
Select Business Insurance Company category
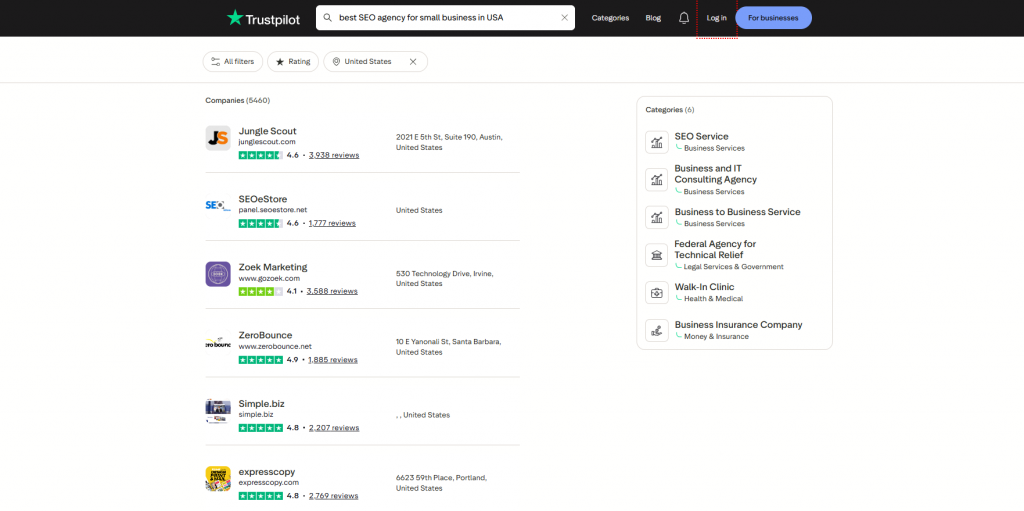[739, 325]
